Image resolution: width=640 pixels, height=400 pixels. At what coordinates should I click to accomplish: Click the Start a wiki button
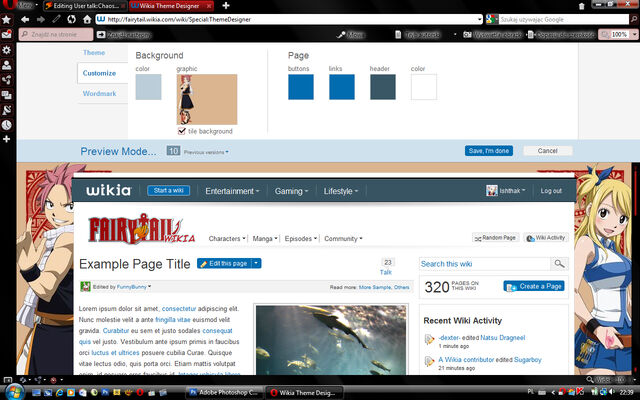tap(169, 191)
